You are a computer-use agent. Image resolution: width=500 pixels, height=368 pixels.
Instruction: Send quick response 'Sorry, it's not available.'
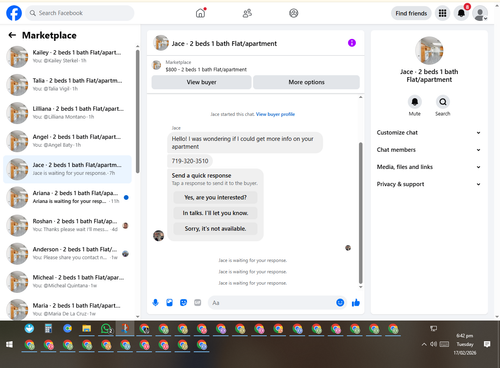215,229
